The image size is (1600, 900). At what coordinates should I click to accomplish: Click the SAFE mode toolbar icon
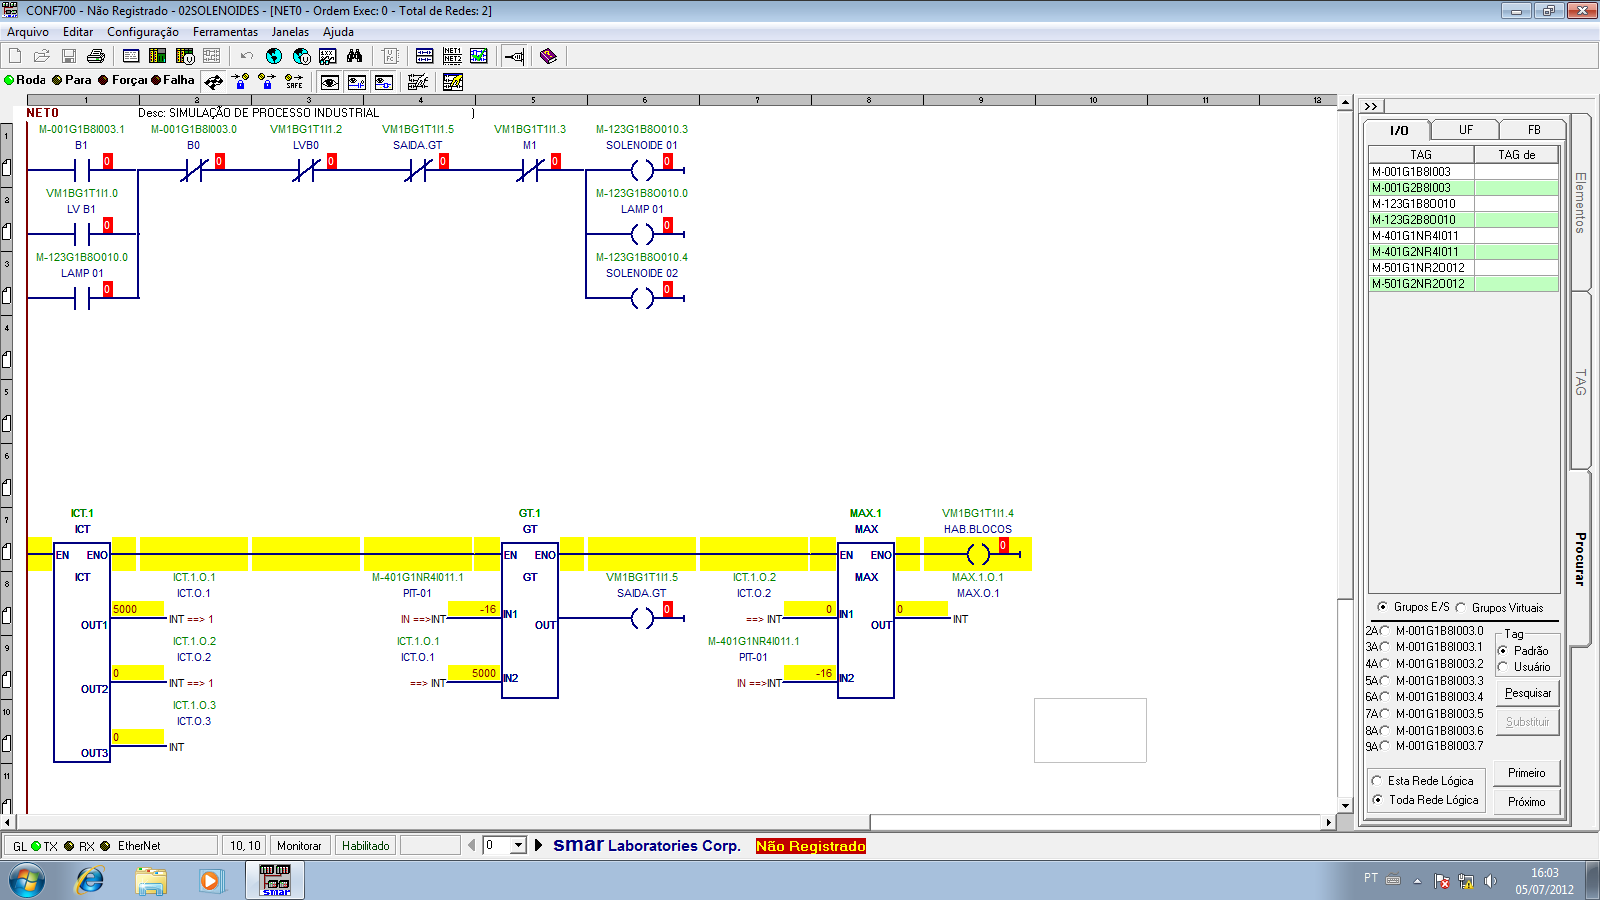tap(294, 82)
